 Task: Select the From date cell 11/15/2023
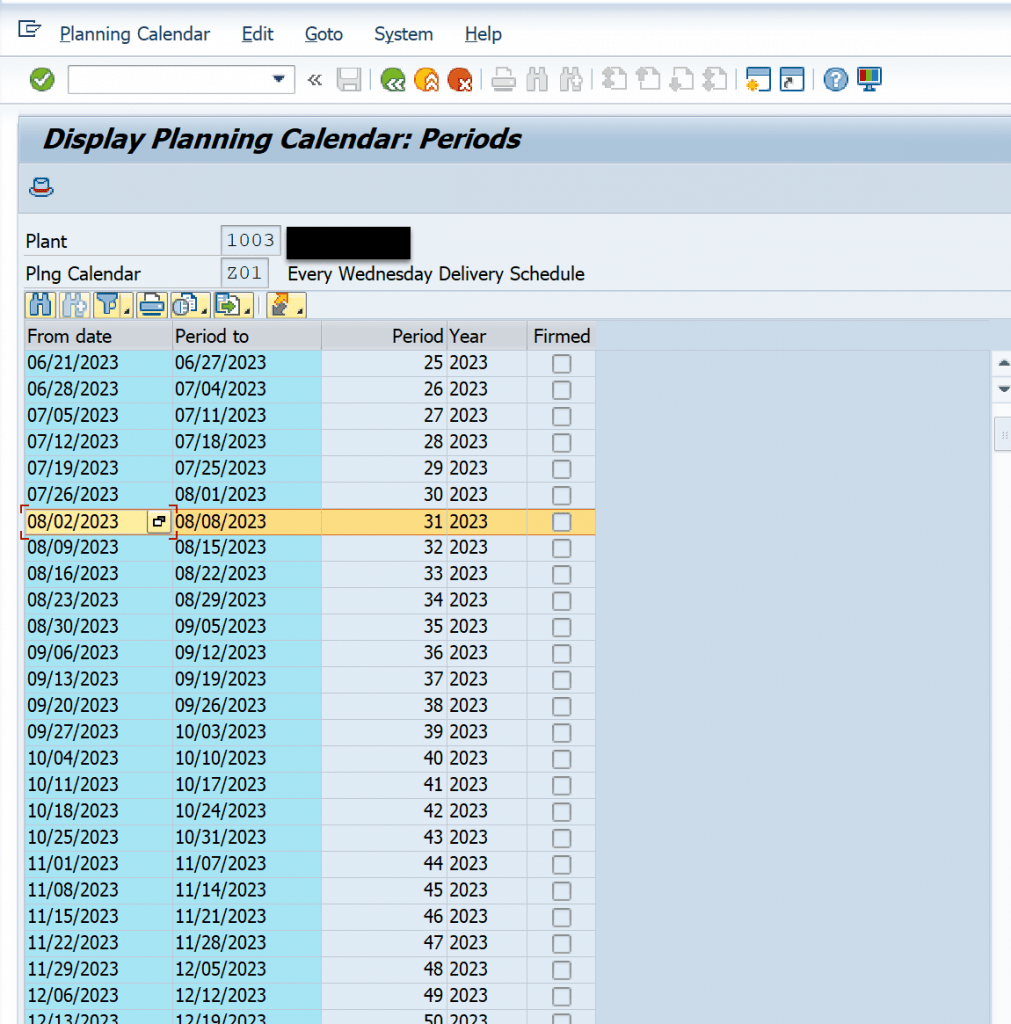pyautogui.click(x=98, y=916)
